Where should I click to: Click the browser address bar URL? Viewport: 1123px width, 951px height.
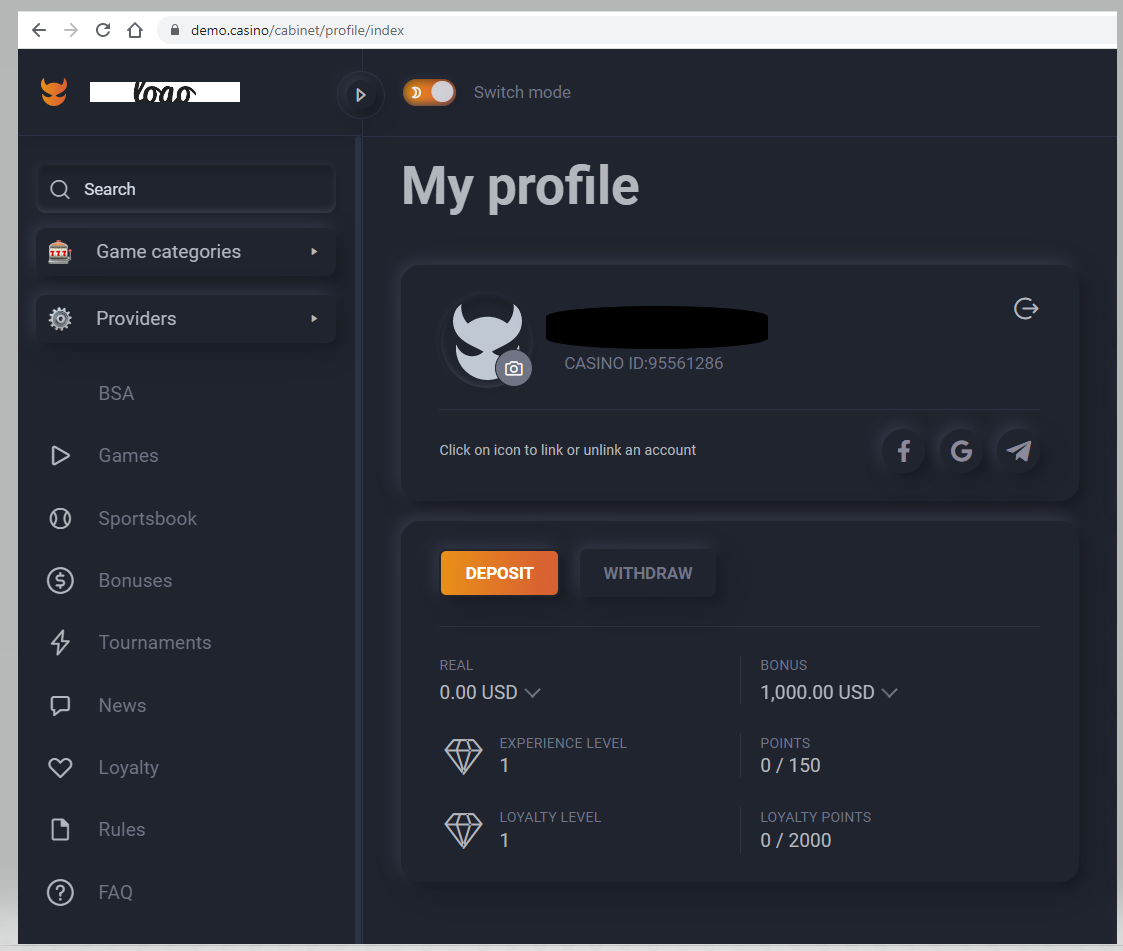point(298,30)
